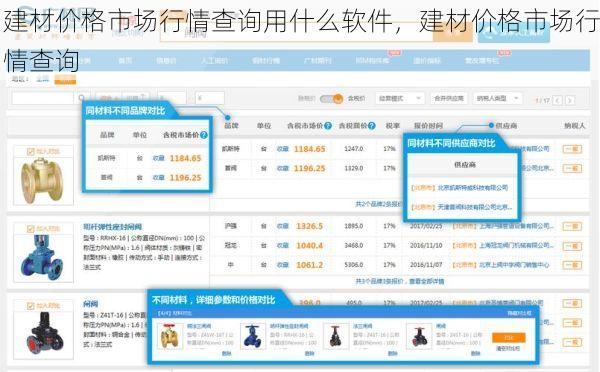600x372 pixels.
Task: Click third valve thumbnail in comparison bar
Action: [336, 336]
